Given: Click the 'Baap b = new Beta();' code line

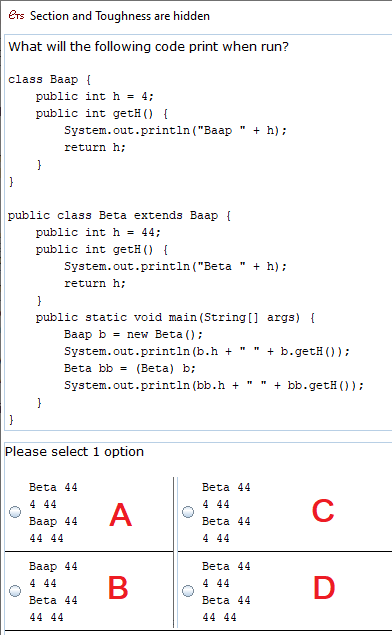Looking at the screenshot, I should (133, 335).
